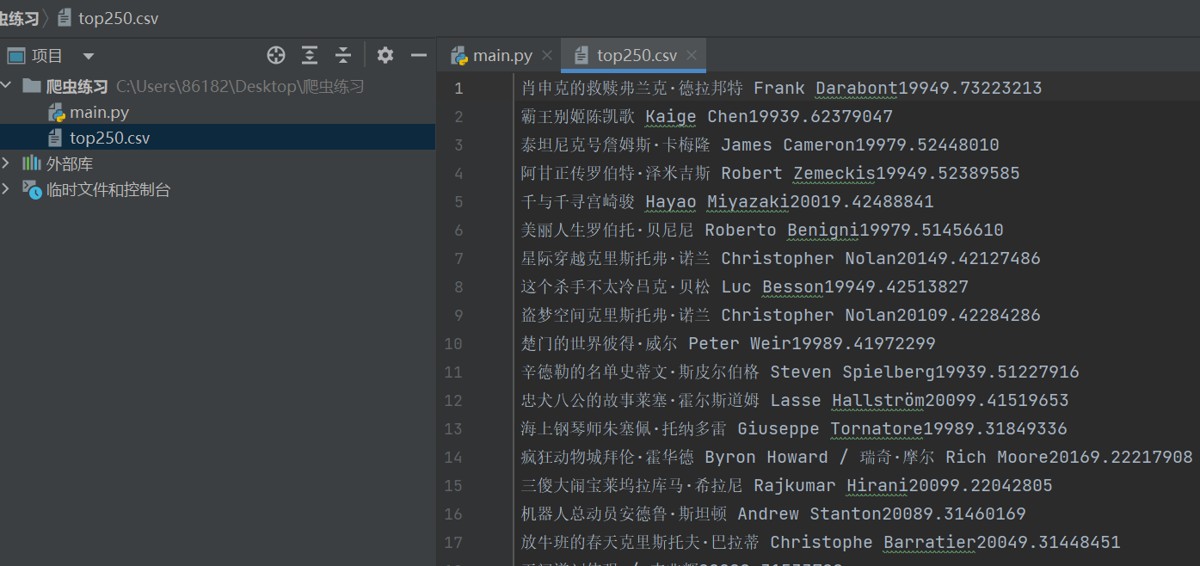Click top250.csv in the top breadcrumb
Image resolution: width=1200 pixels, height=566 pixels.
pyautogui.click(x=117, y=18)
